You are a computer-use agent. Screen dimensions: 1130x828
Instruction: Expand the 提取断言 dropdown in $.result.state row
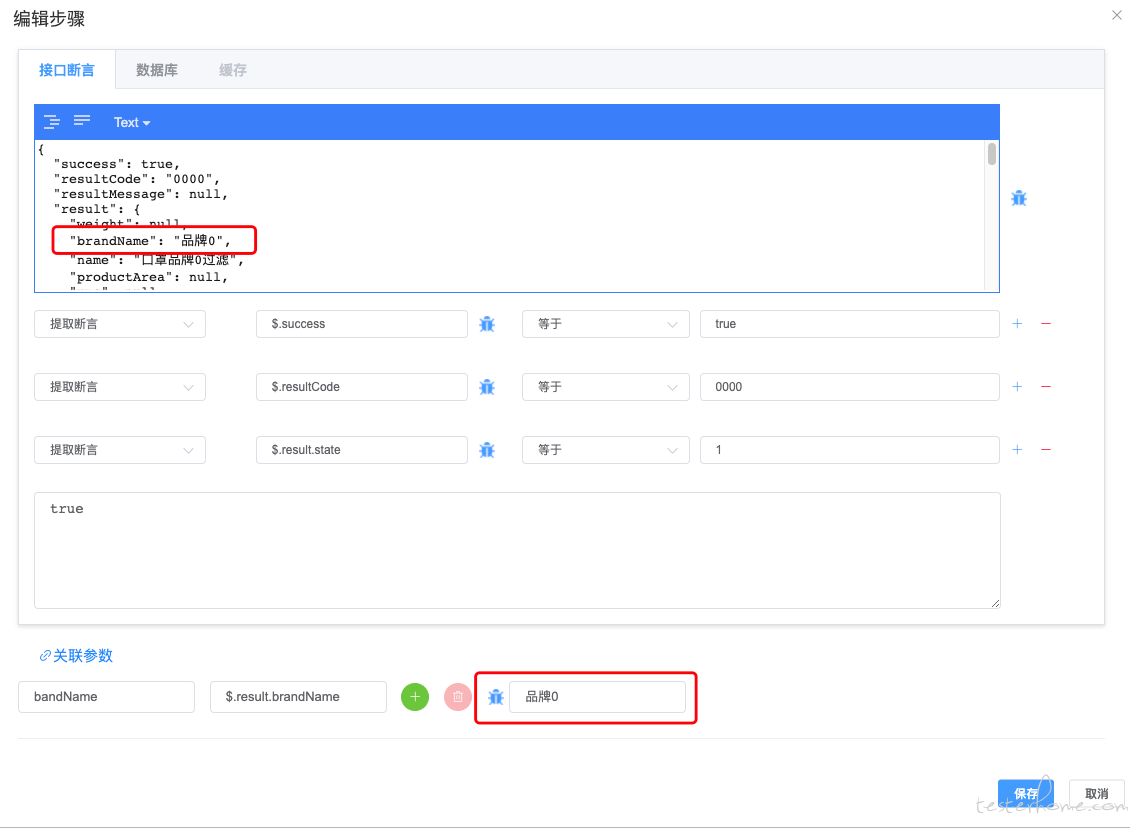point(120,450)
